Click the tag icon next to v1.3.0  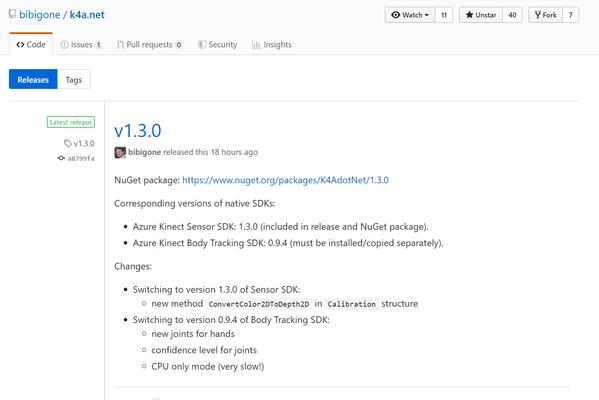click(x=68, y=143)
